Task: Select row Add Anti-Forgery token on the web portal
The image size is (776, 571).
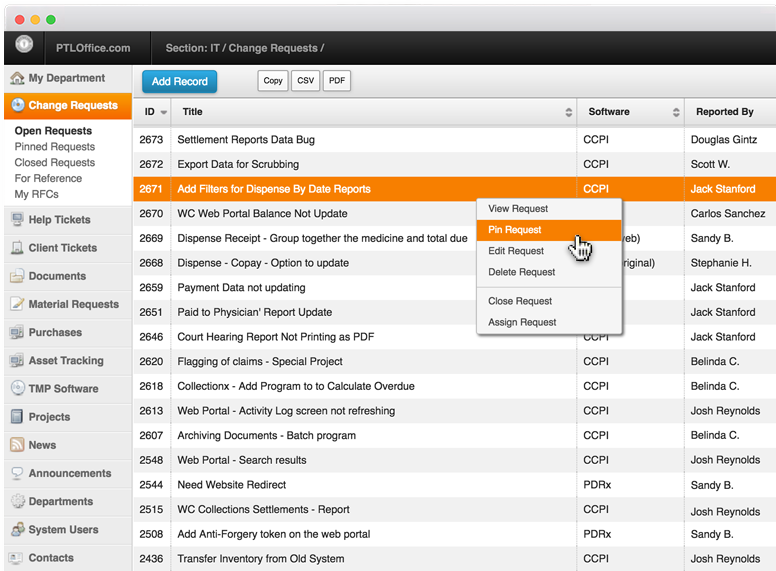Action: tap(454, 534)
